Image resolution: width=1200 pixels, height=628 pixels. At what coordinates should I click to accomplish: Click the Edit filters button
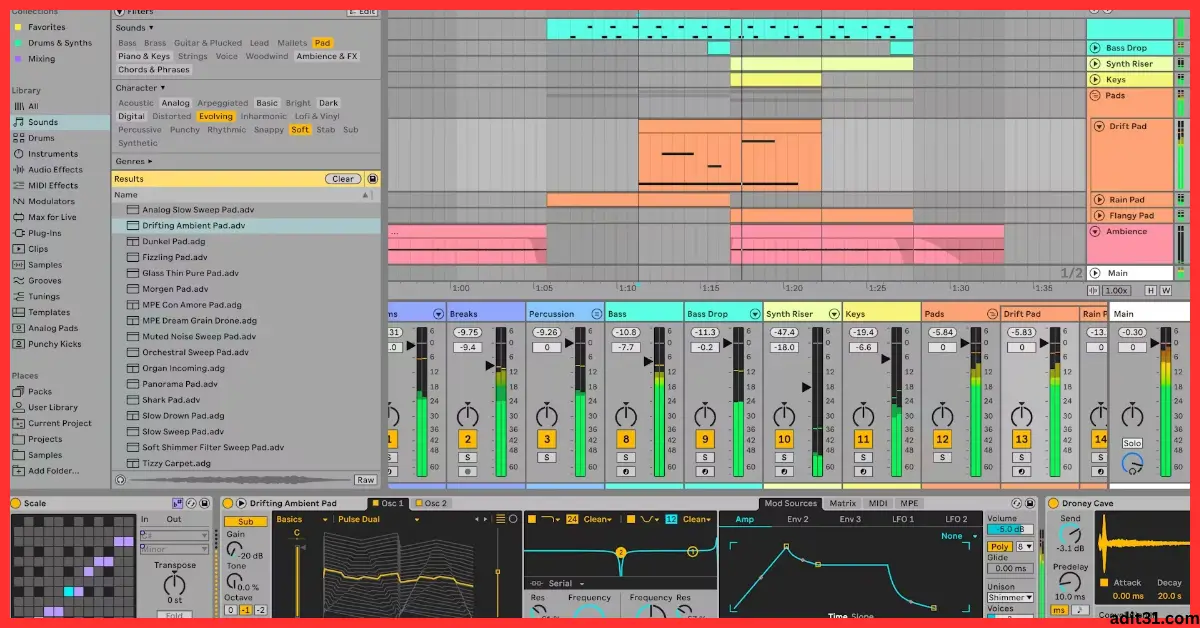coord(362,12)
